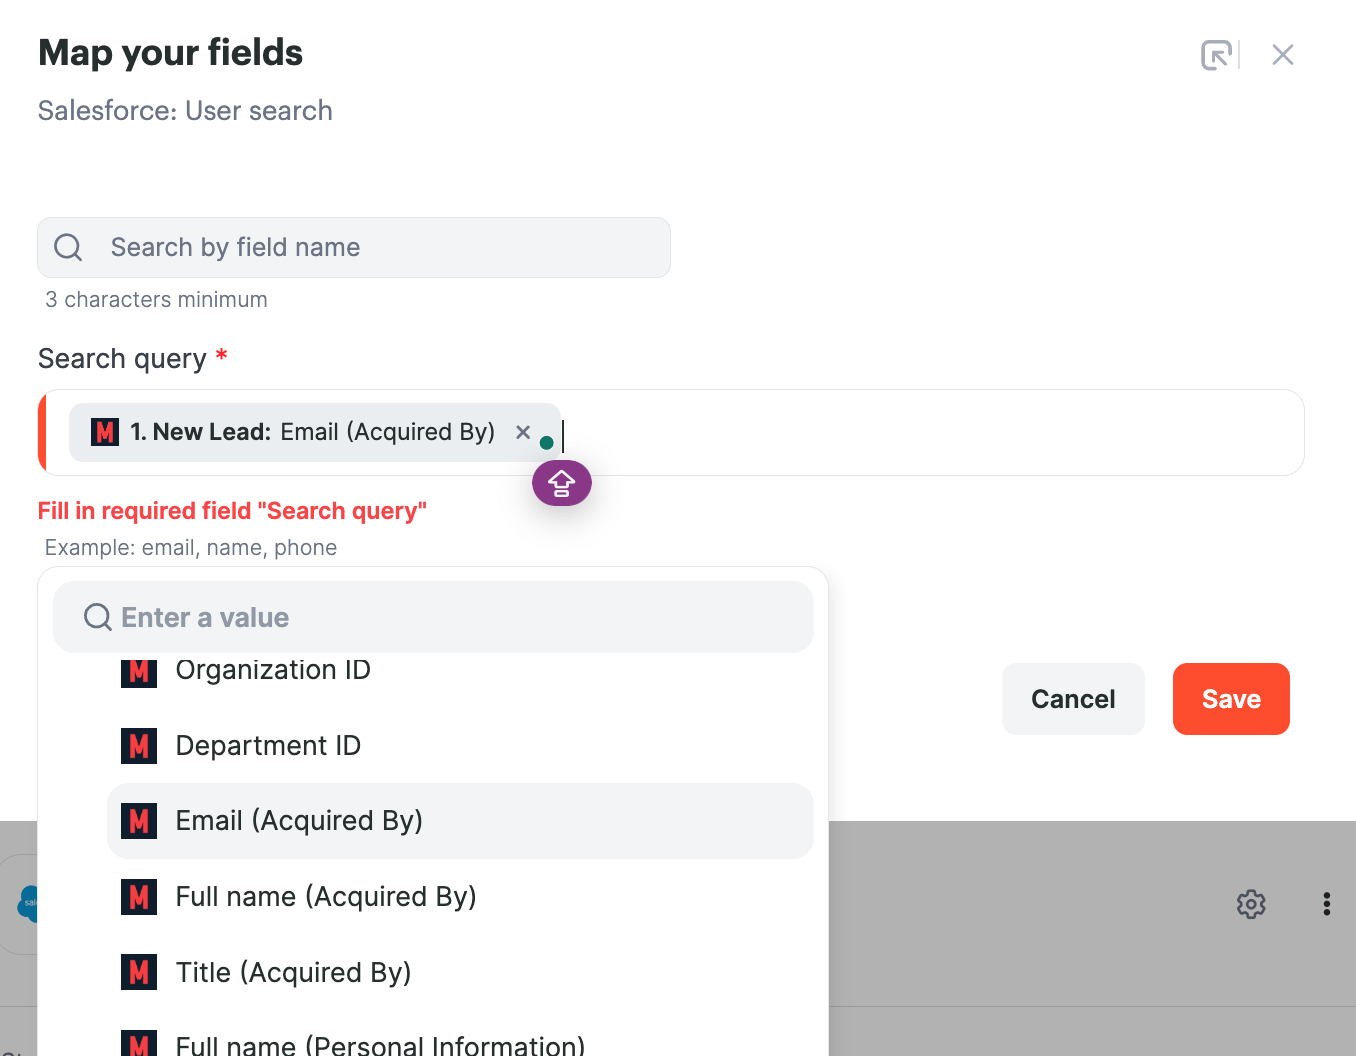Click the Salesforce logo bubble

coord(27,904)
